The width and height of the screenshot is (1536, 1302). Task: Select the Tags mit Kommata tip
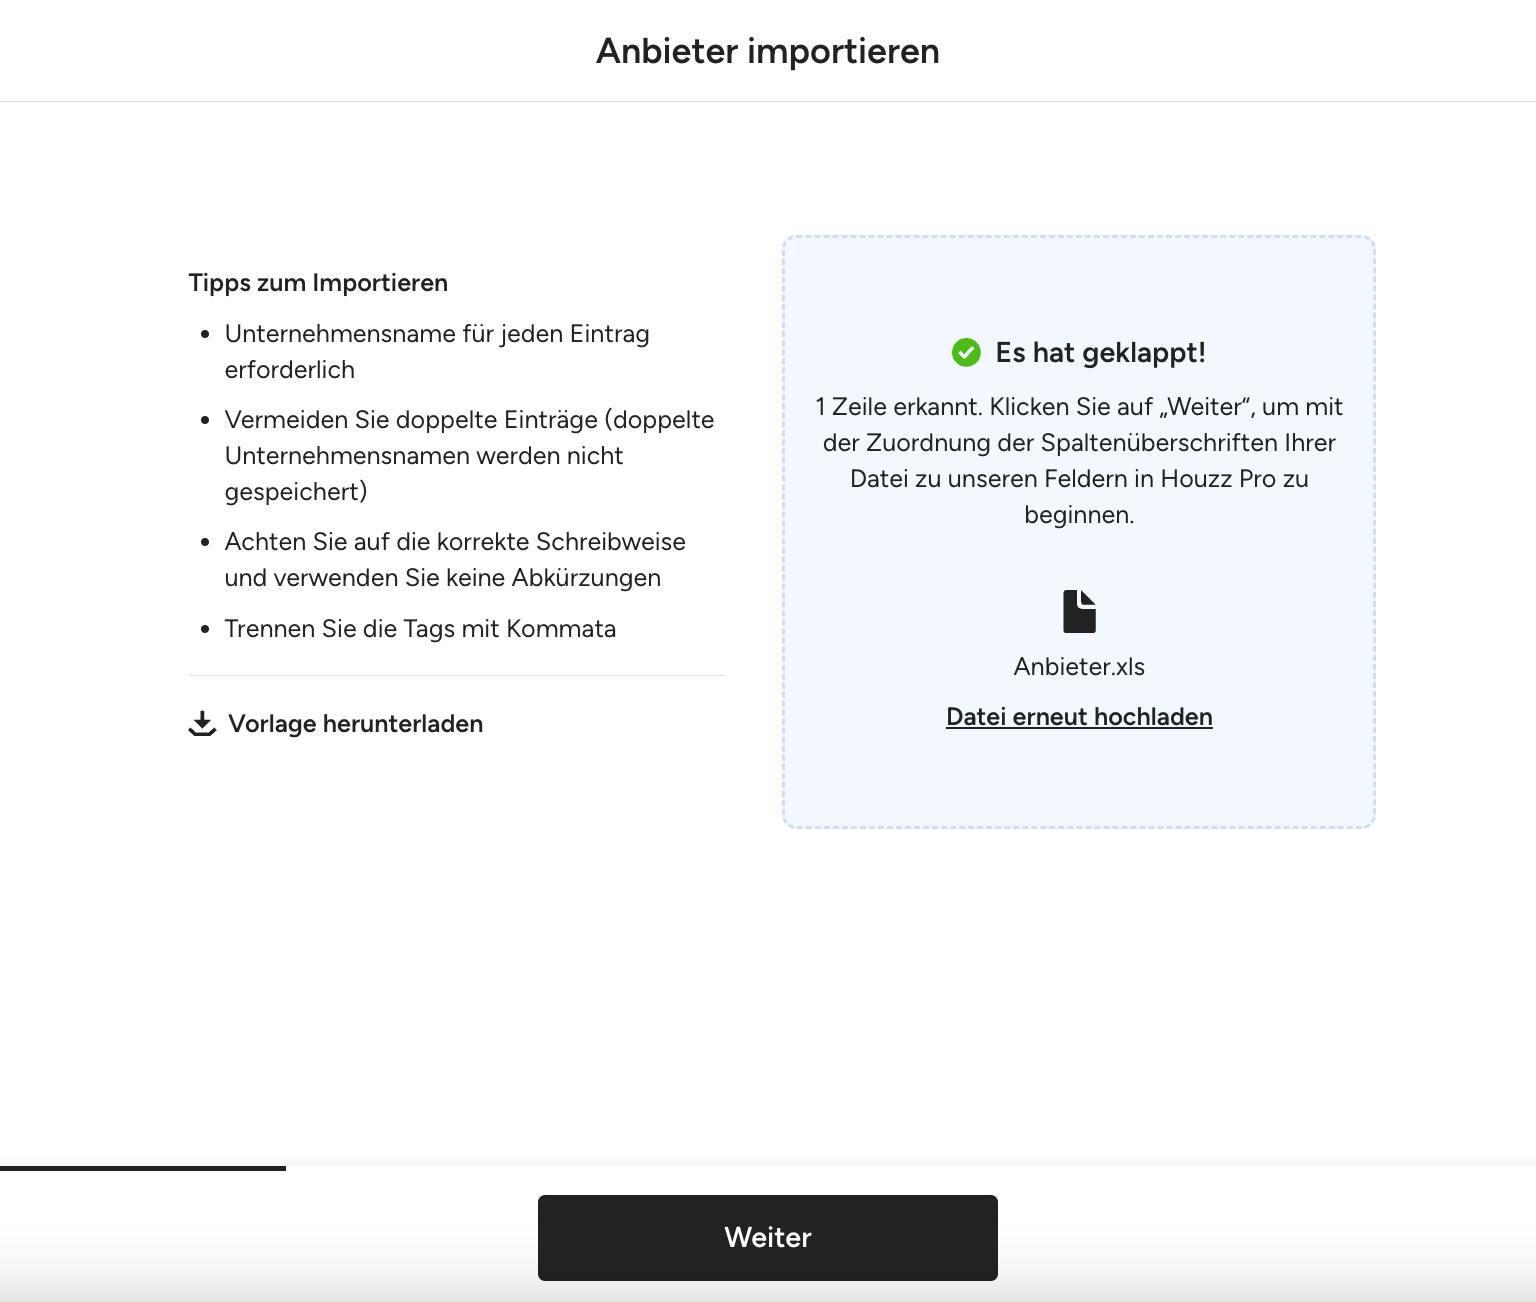[420, 629]
